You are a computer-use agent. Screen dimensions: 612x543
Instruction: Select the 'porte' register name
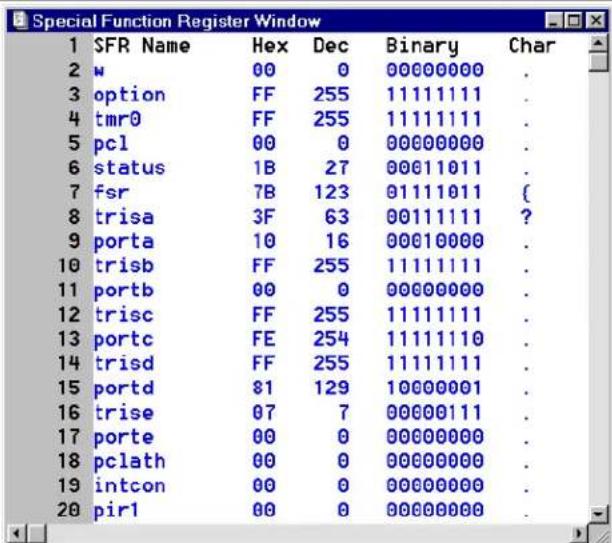(x=123, y=438)
